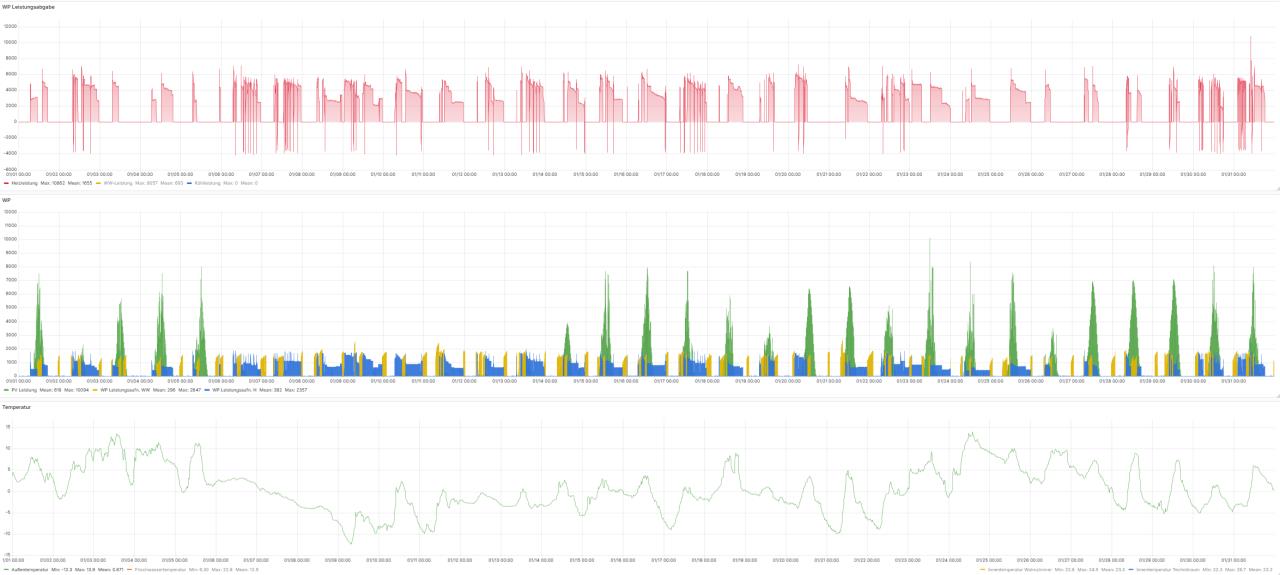
Task: Open the Temperatur panel title menu
Action: pyautogui.click(x=16, y=408)
